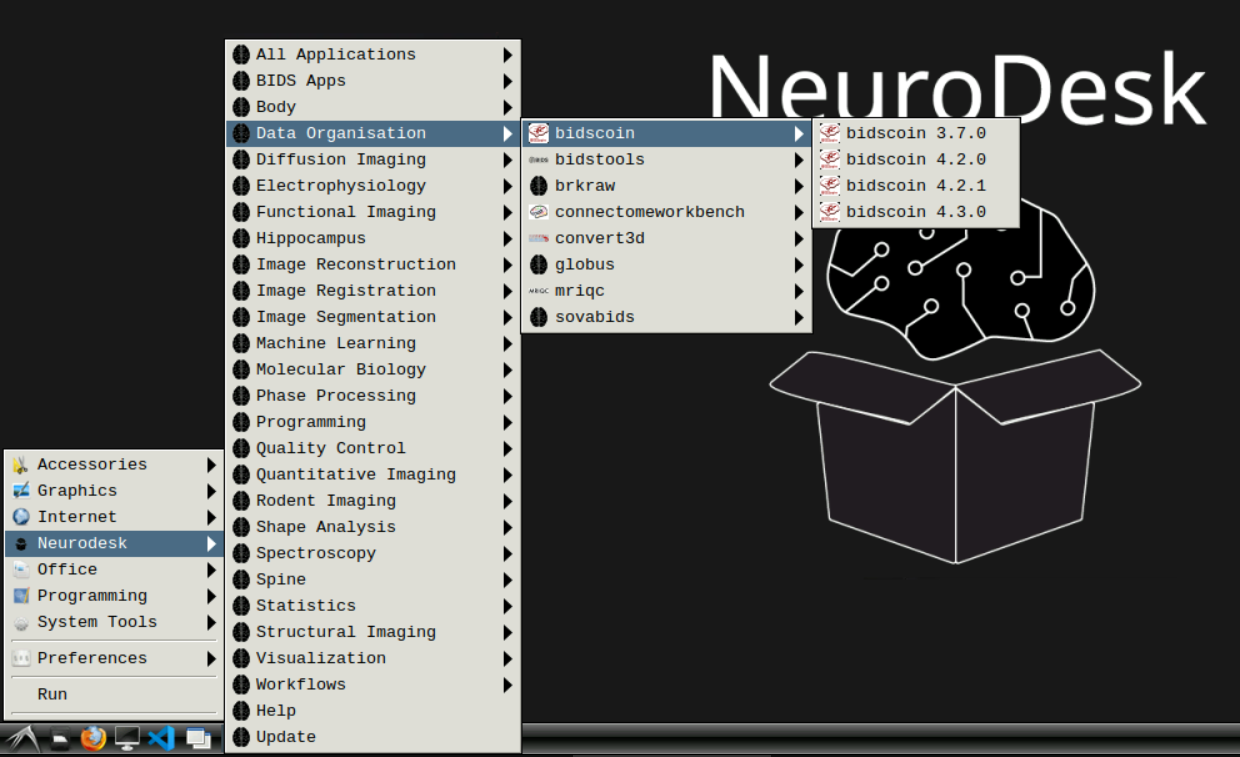Click the Graphics category icon
The height and width of the screenshot is (757, 1240).
[21, 491]
